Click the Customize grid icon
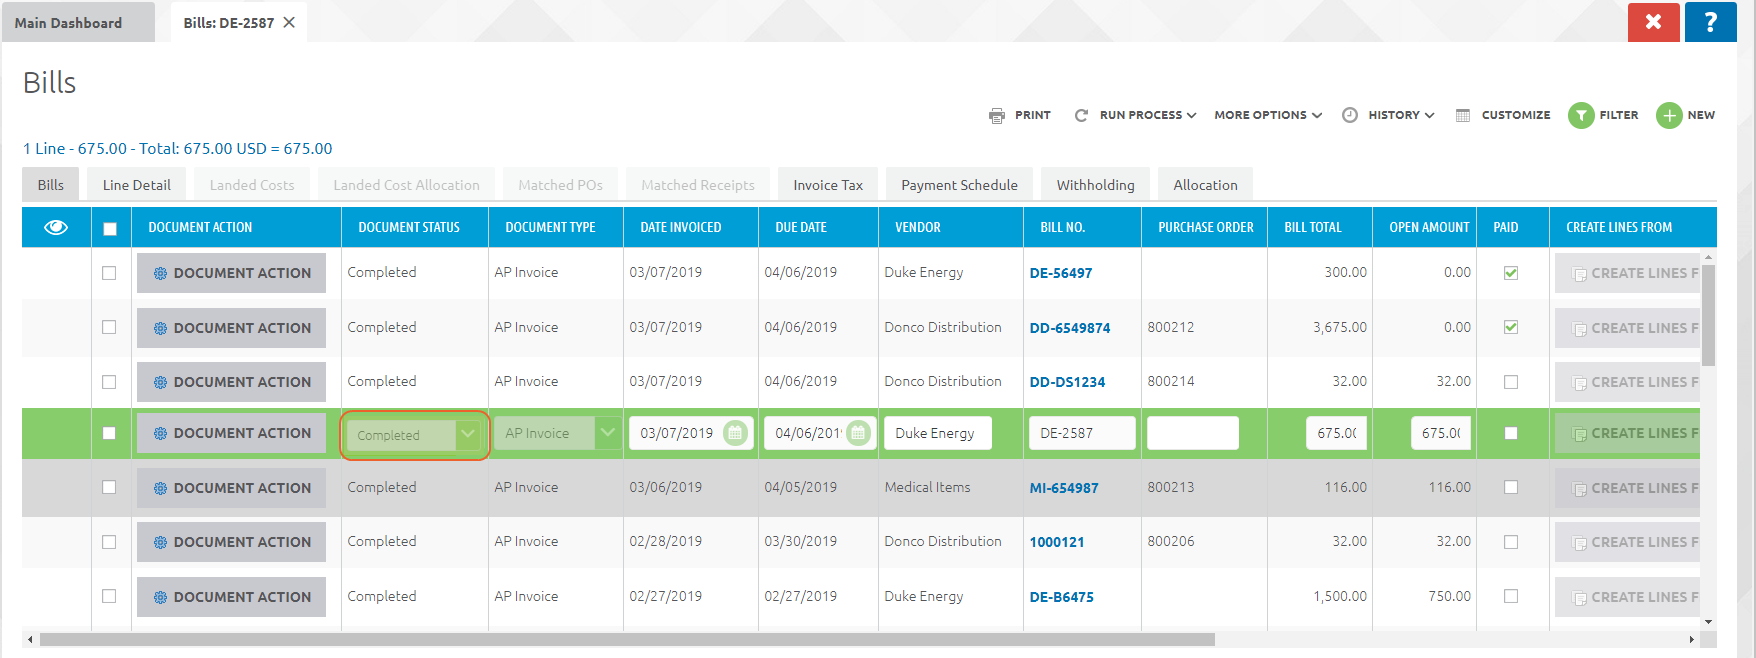 (x=1463, y=115)
